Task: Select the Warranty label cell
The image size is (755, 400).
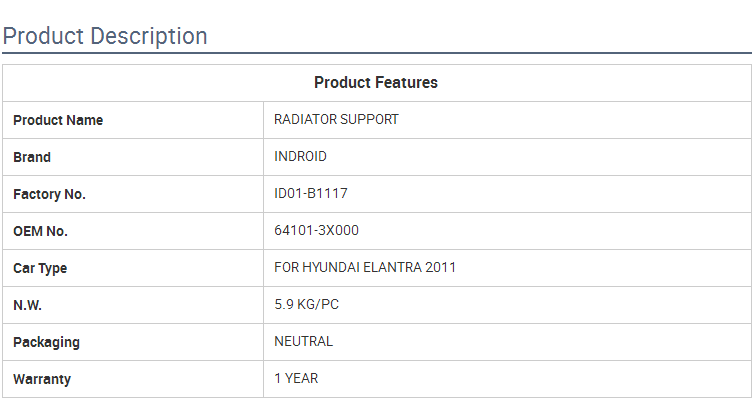Action: (42, 379)
